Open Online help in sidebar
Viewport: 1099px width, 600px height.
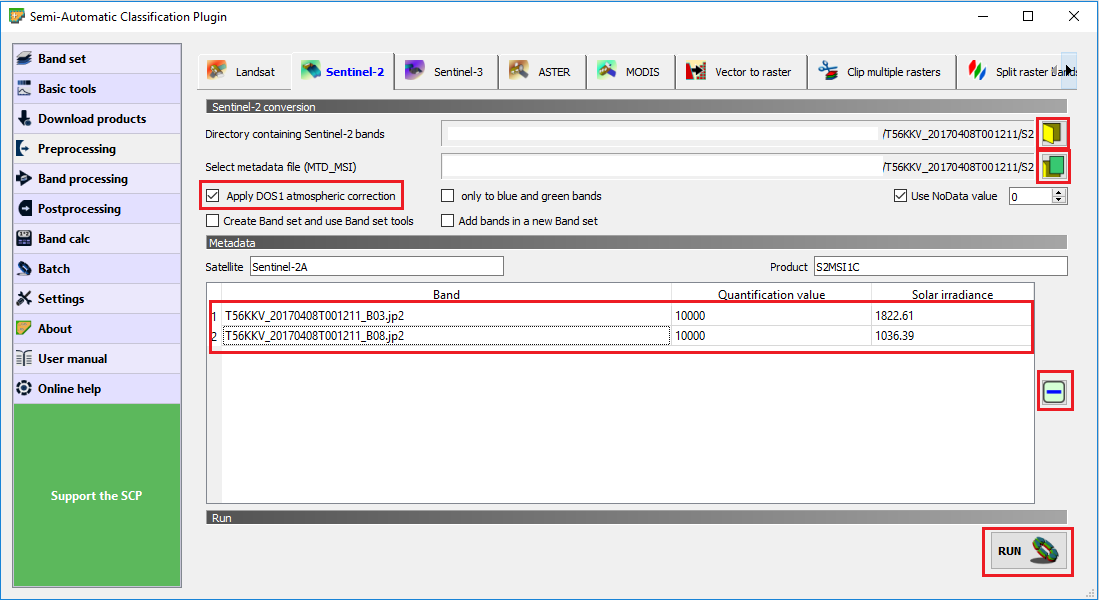(x=97, y=389)
